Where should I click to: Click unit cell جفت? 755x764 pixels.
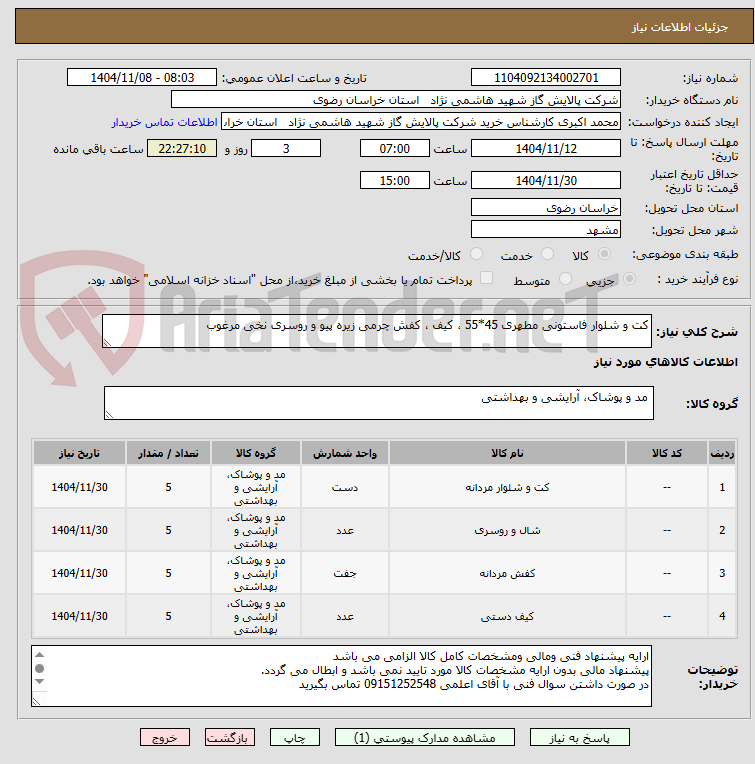[x=344, y=573]
